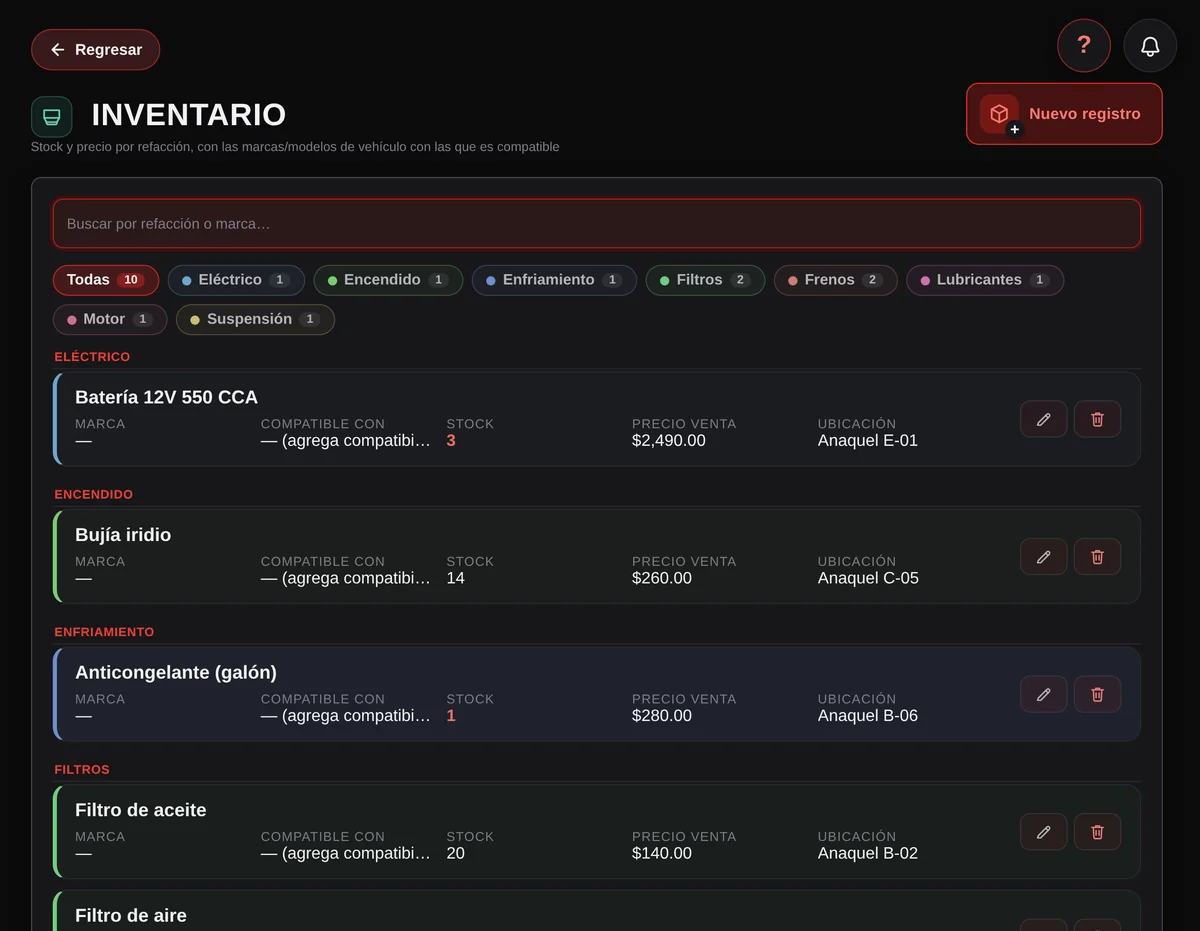
Task: Filter by Motor category
Action: pyautogui.click(x=110, y=319)
